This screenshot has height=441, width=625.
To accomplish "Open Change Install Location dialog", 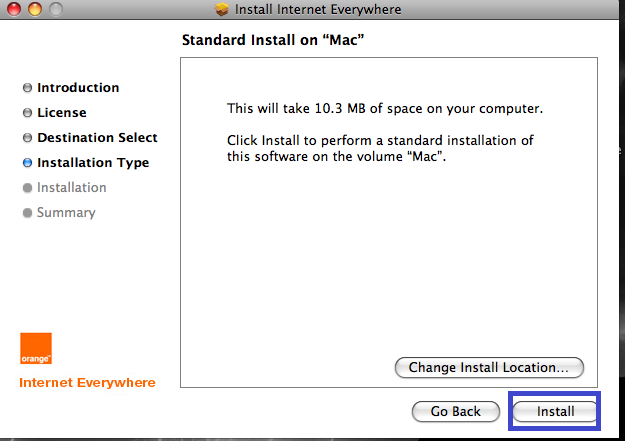I will tap(489, 367).
